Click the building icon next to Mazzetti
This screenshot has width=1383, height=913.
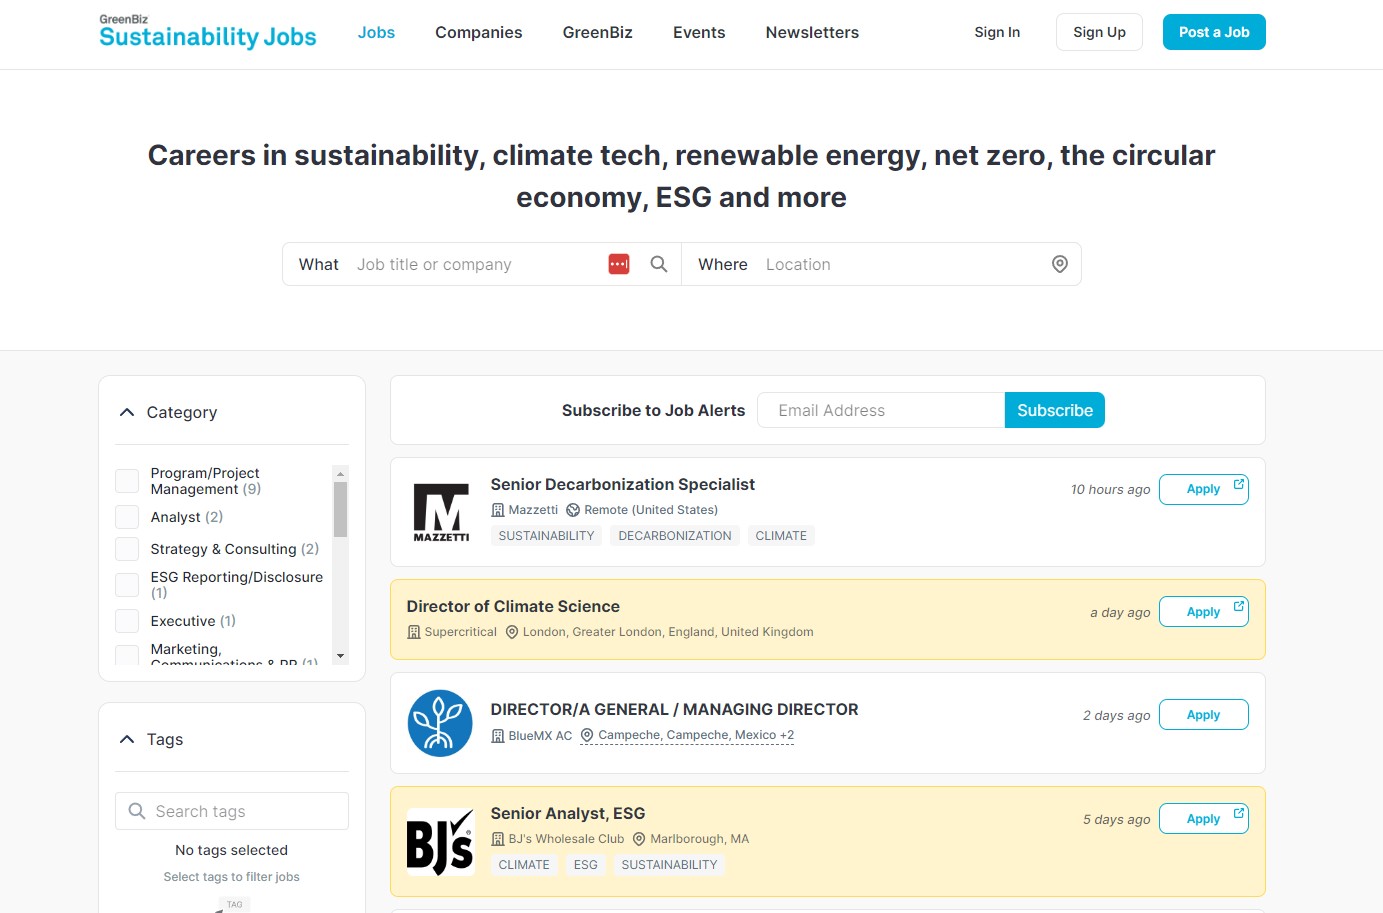[498, 510]
